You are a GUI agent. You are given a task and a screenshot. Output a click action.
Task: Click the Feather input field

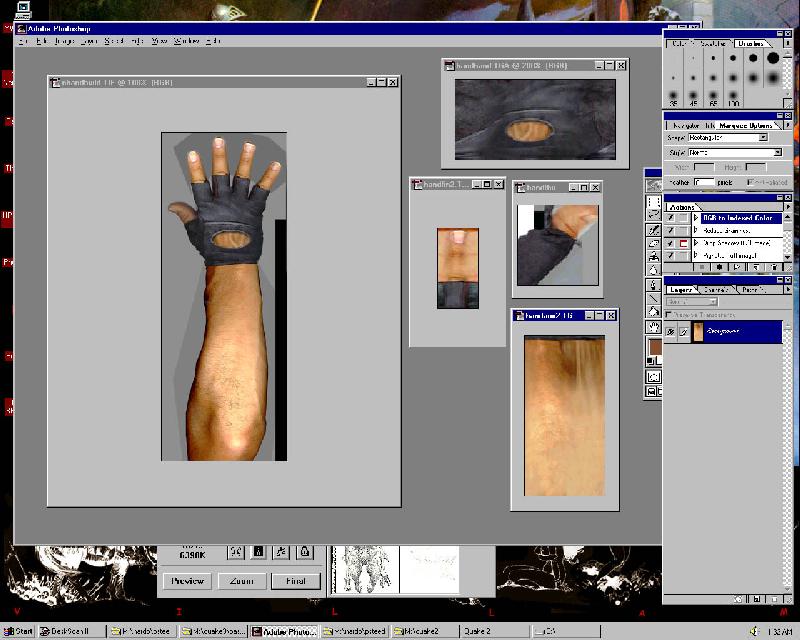tap(705, 181)
